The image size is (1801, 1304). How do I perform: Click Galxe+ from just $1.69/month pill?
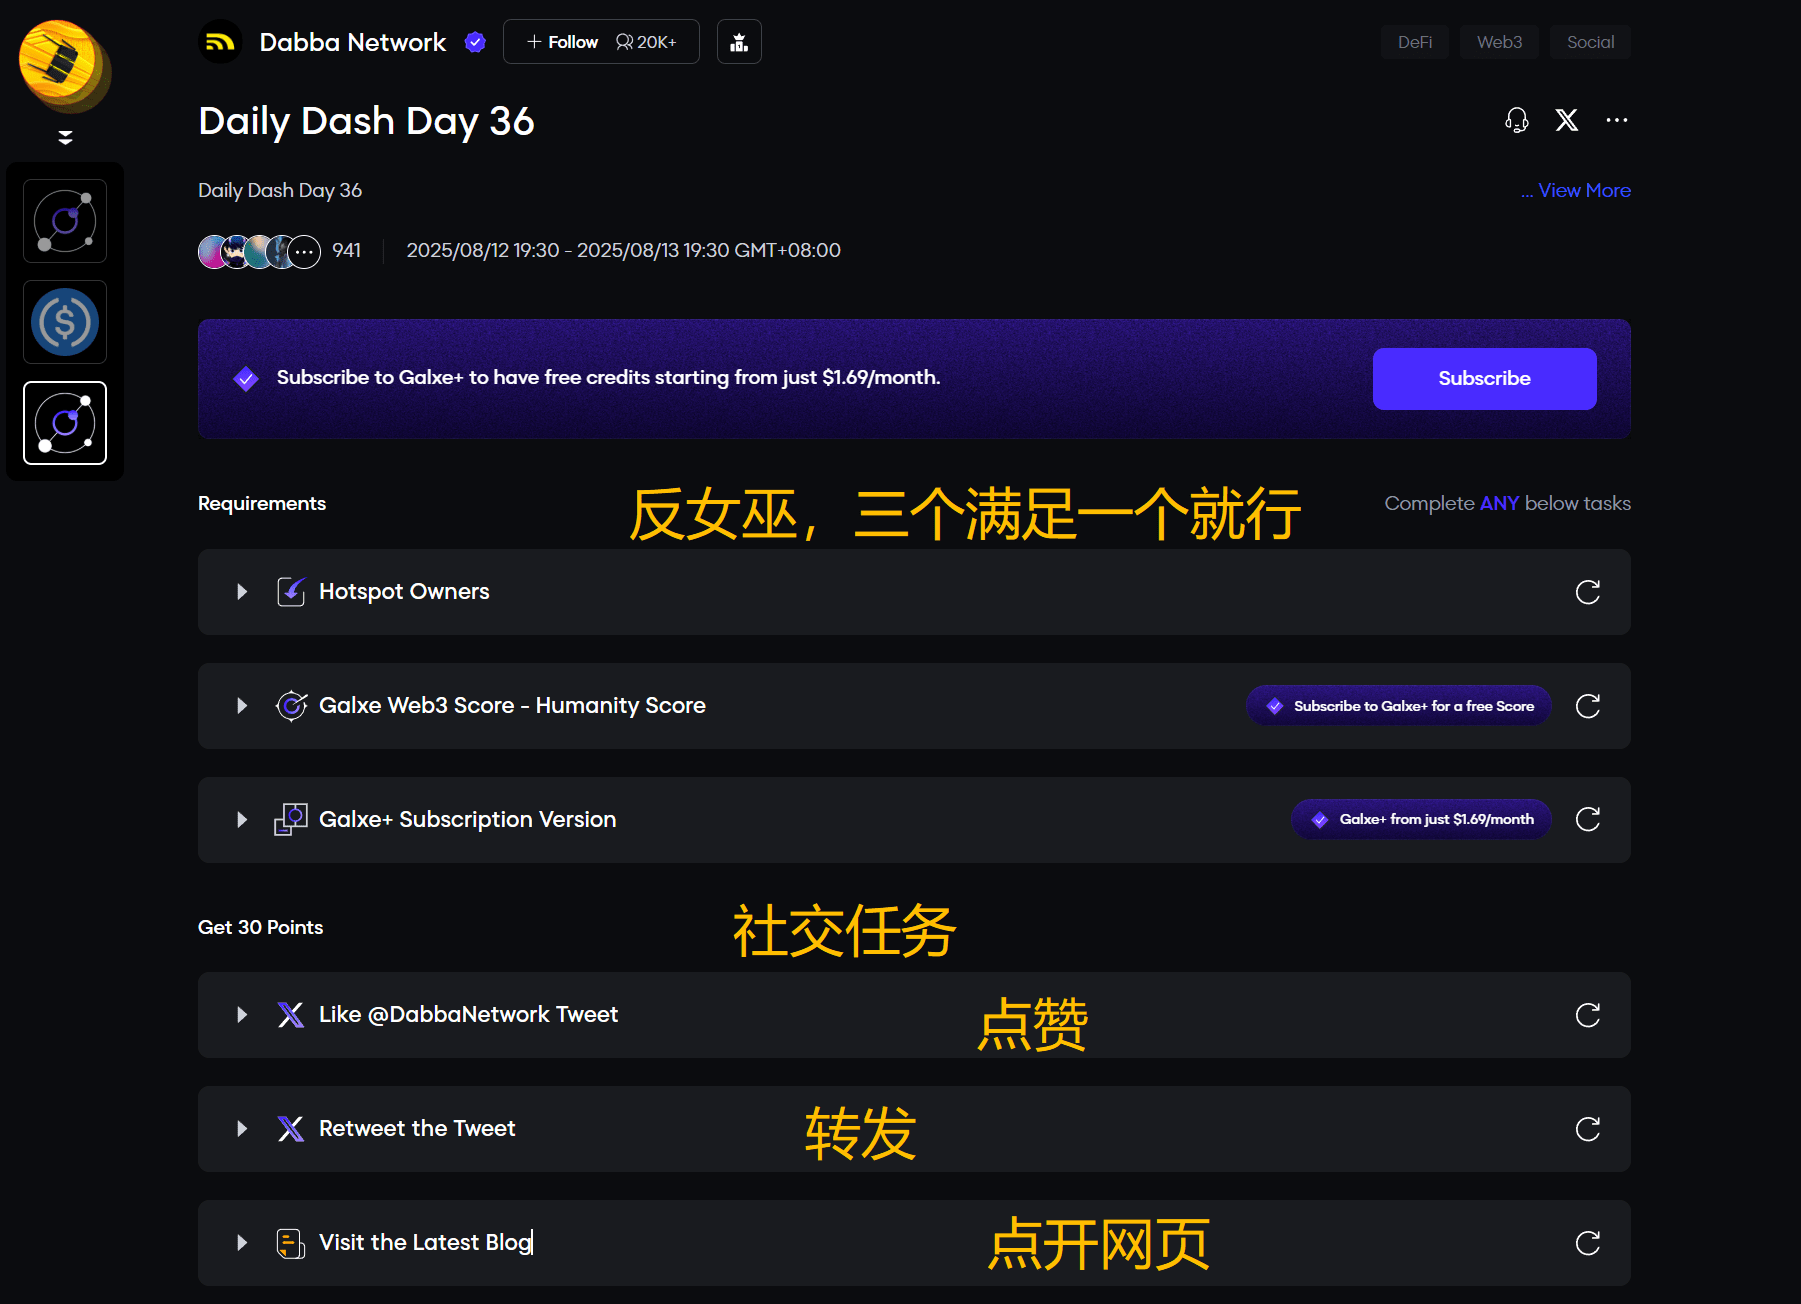click(x=1421, y=820)
